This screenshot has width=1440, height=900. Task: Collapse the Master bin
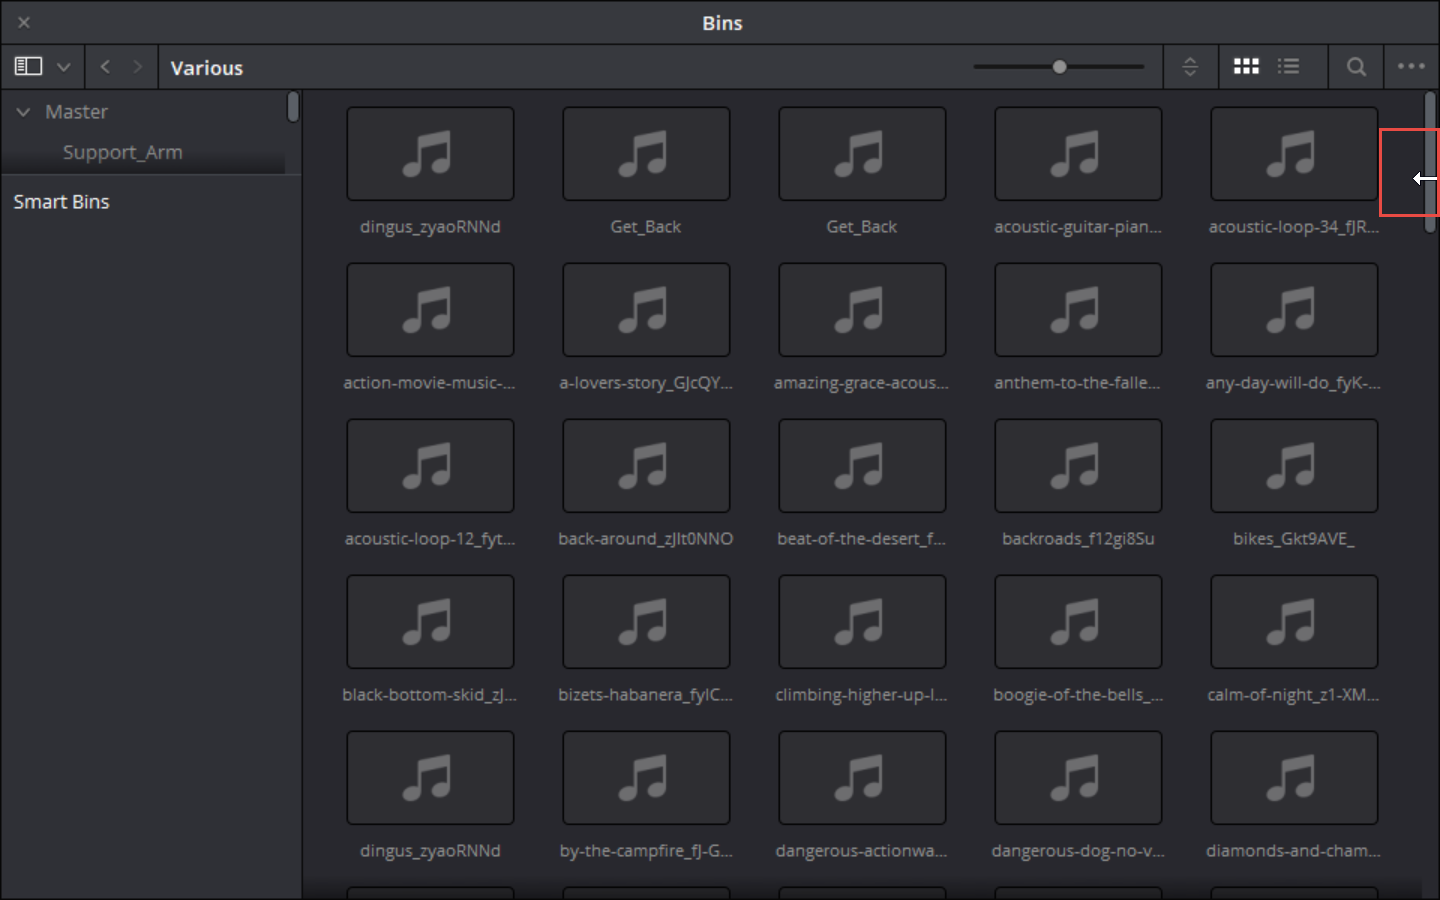(x=23, y=112)
